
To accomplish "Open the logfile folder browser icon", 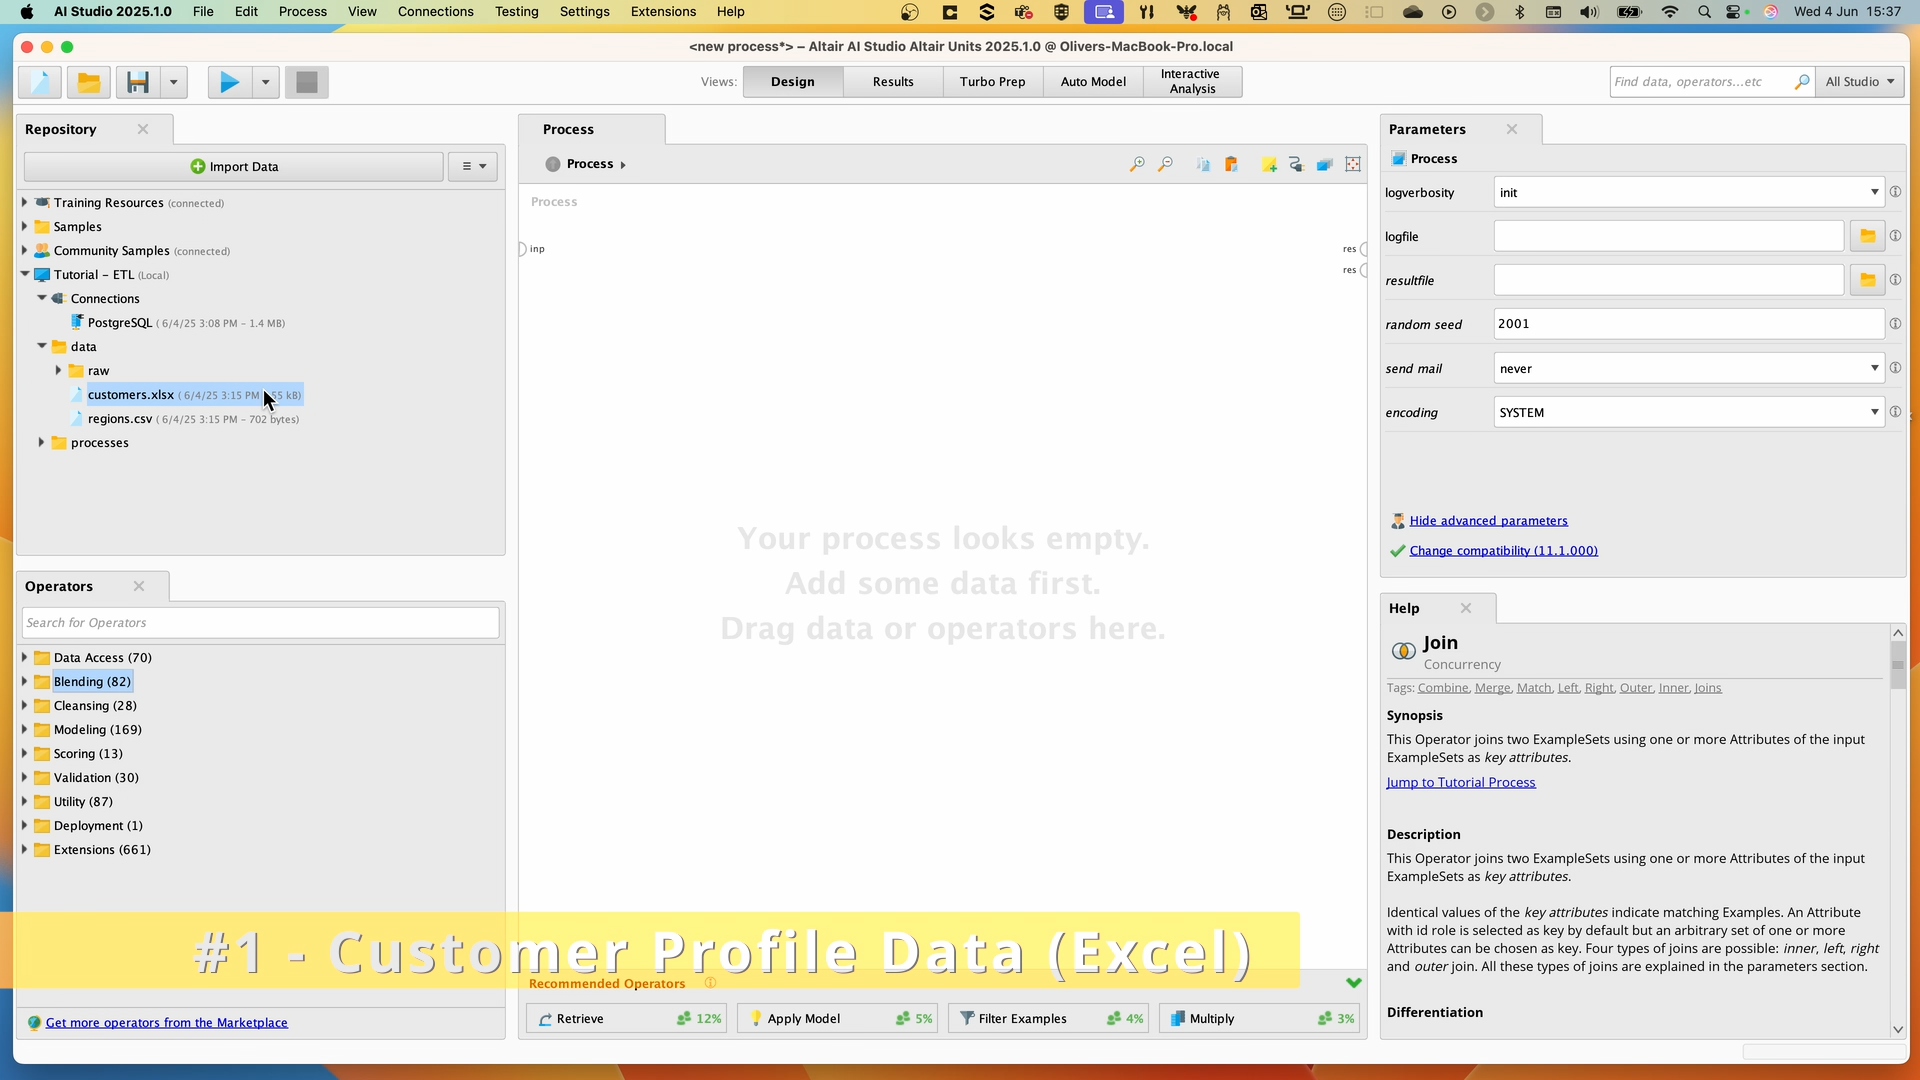I will click(1868, 236).
